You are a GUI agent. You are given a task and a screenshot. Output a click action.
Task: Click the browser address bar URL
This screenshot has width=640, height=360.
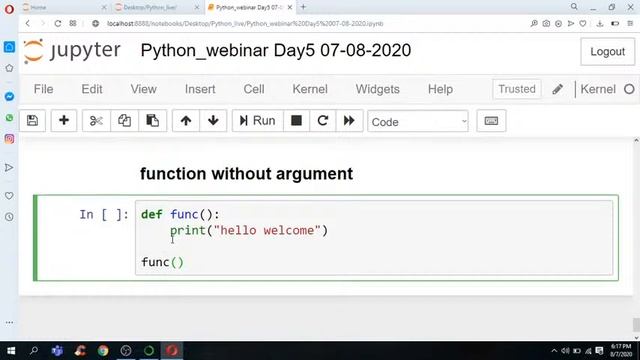[x=245, y=24]
